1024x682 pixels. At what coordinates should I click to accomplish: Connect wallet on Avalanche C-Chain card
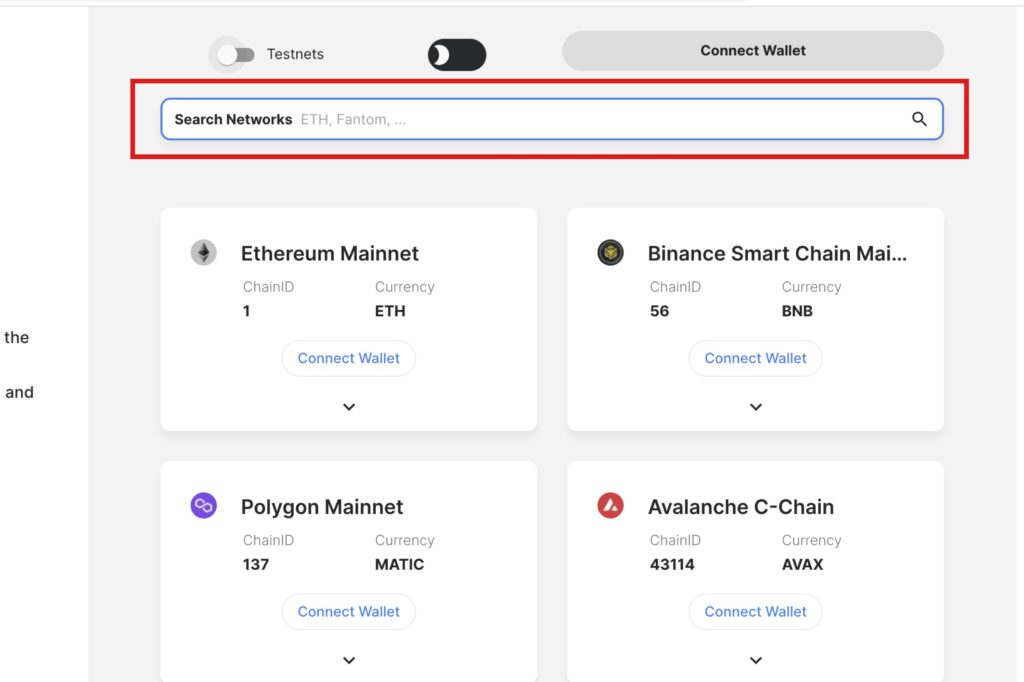[756, 611]
